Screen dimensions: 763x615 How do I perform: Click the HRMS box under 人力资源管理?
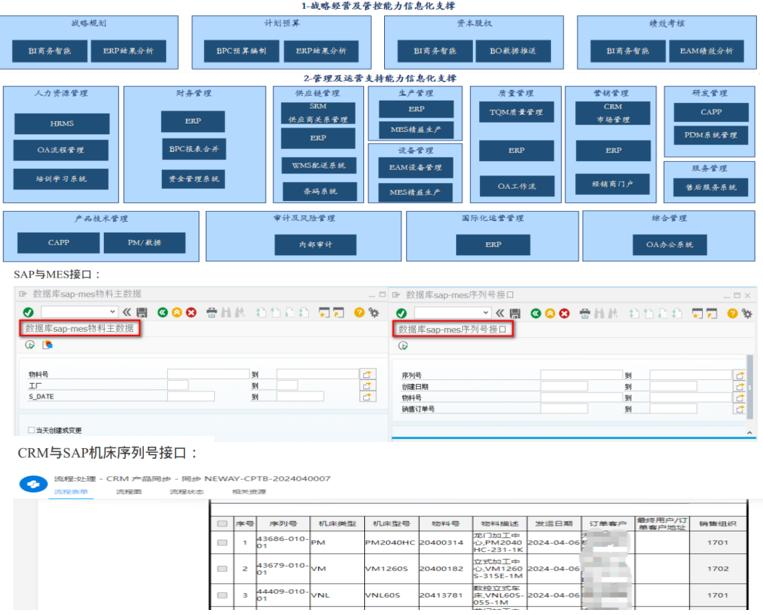[x=54, y=123]
